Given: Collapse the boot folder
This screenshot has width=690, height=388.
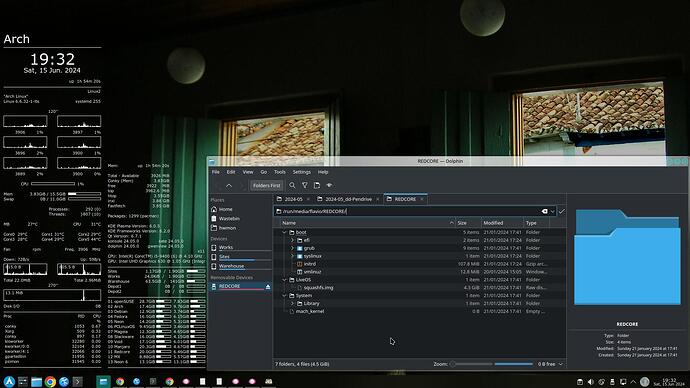Looking at the screenshot, I should [284, 232].
